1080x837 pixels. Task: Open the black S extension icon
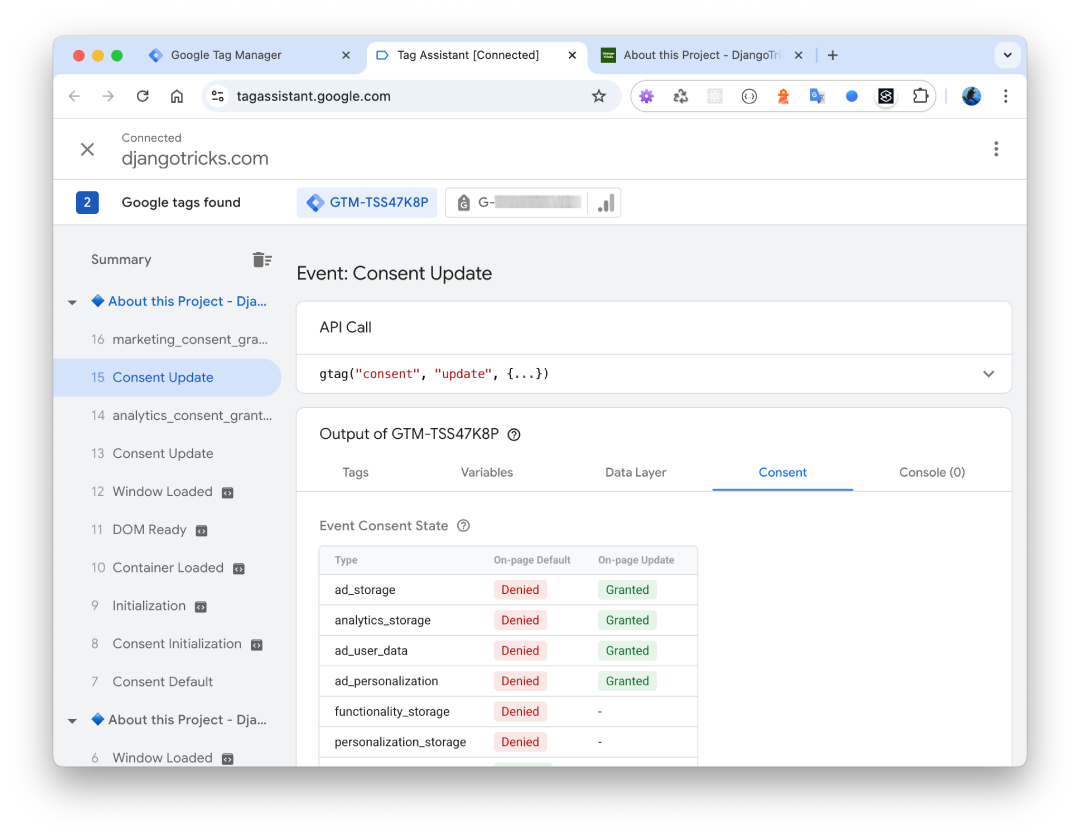tap(886, 96)
